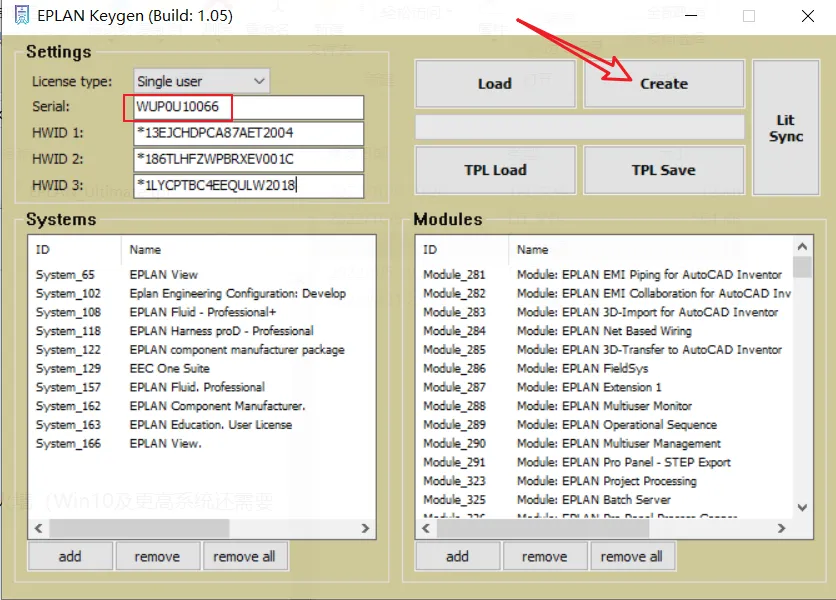Image resolution: width=836 pixels, height=600 pixels.
Task: Select Module_286 EPLAN FieldSys row
Action: tap(605, 369)
